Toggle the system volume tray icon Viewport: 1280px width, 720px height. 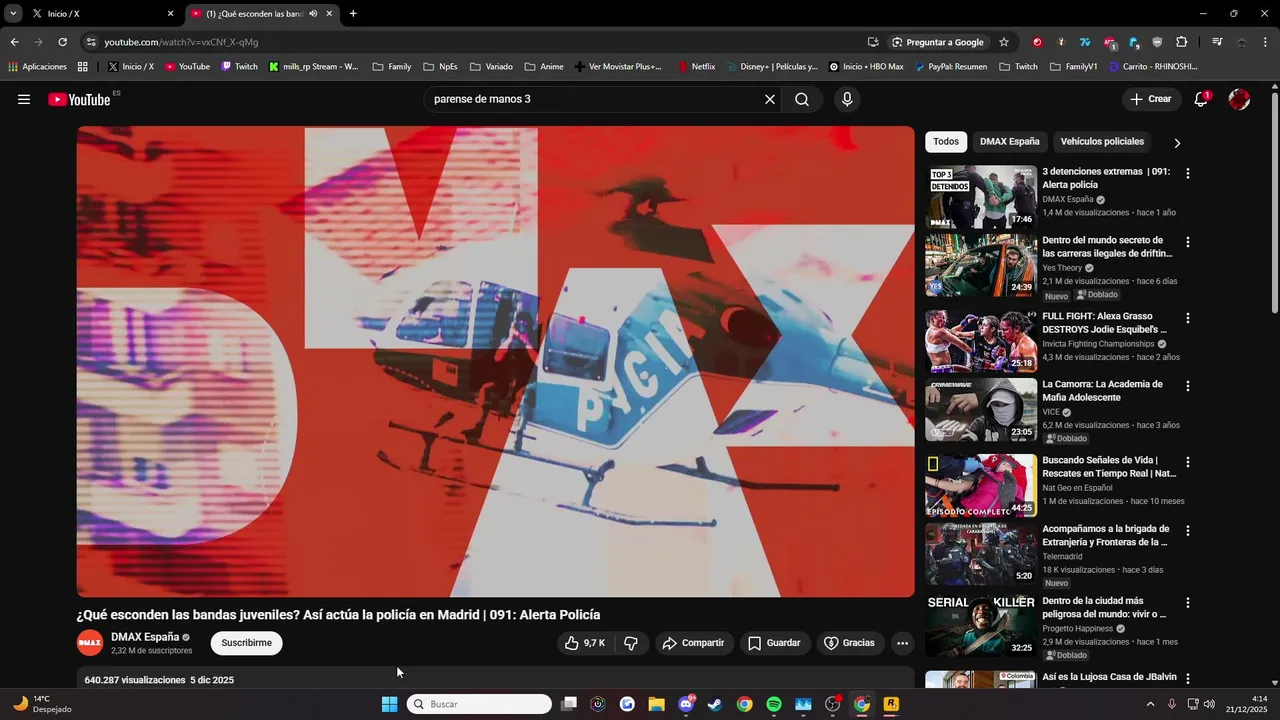[x=1209, y=704]
